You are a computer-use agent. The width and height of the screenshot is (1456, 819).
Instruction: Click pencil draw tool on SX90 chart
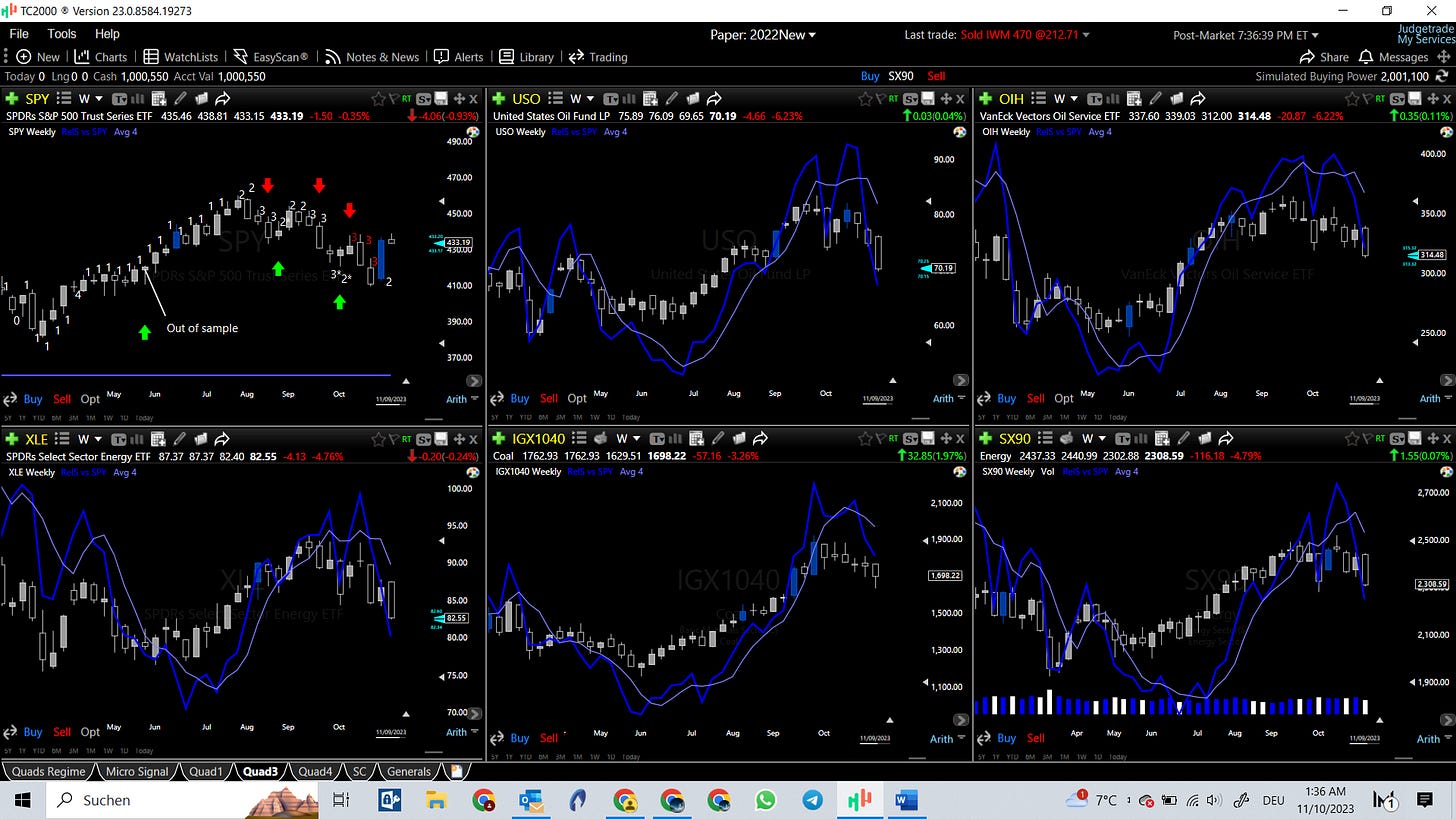pyautogui.click(x=1184, y=438)
